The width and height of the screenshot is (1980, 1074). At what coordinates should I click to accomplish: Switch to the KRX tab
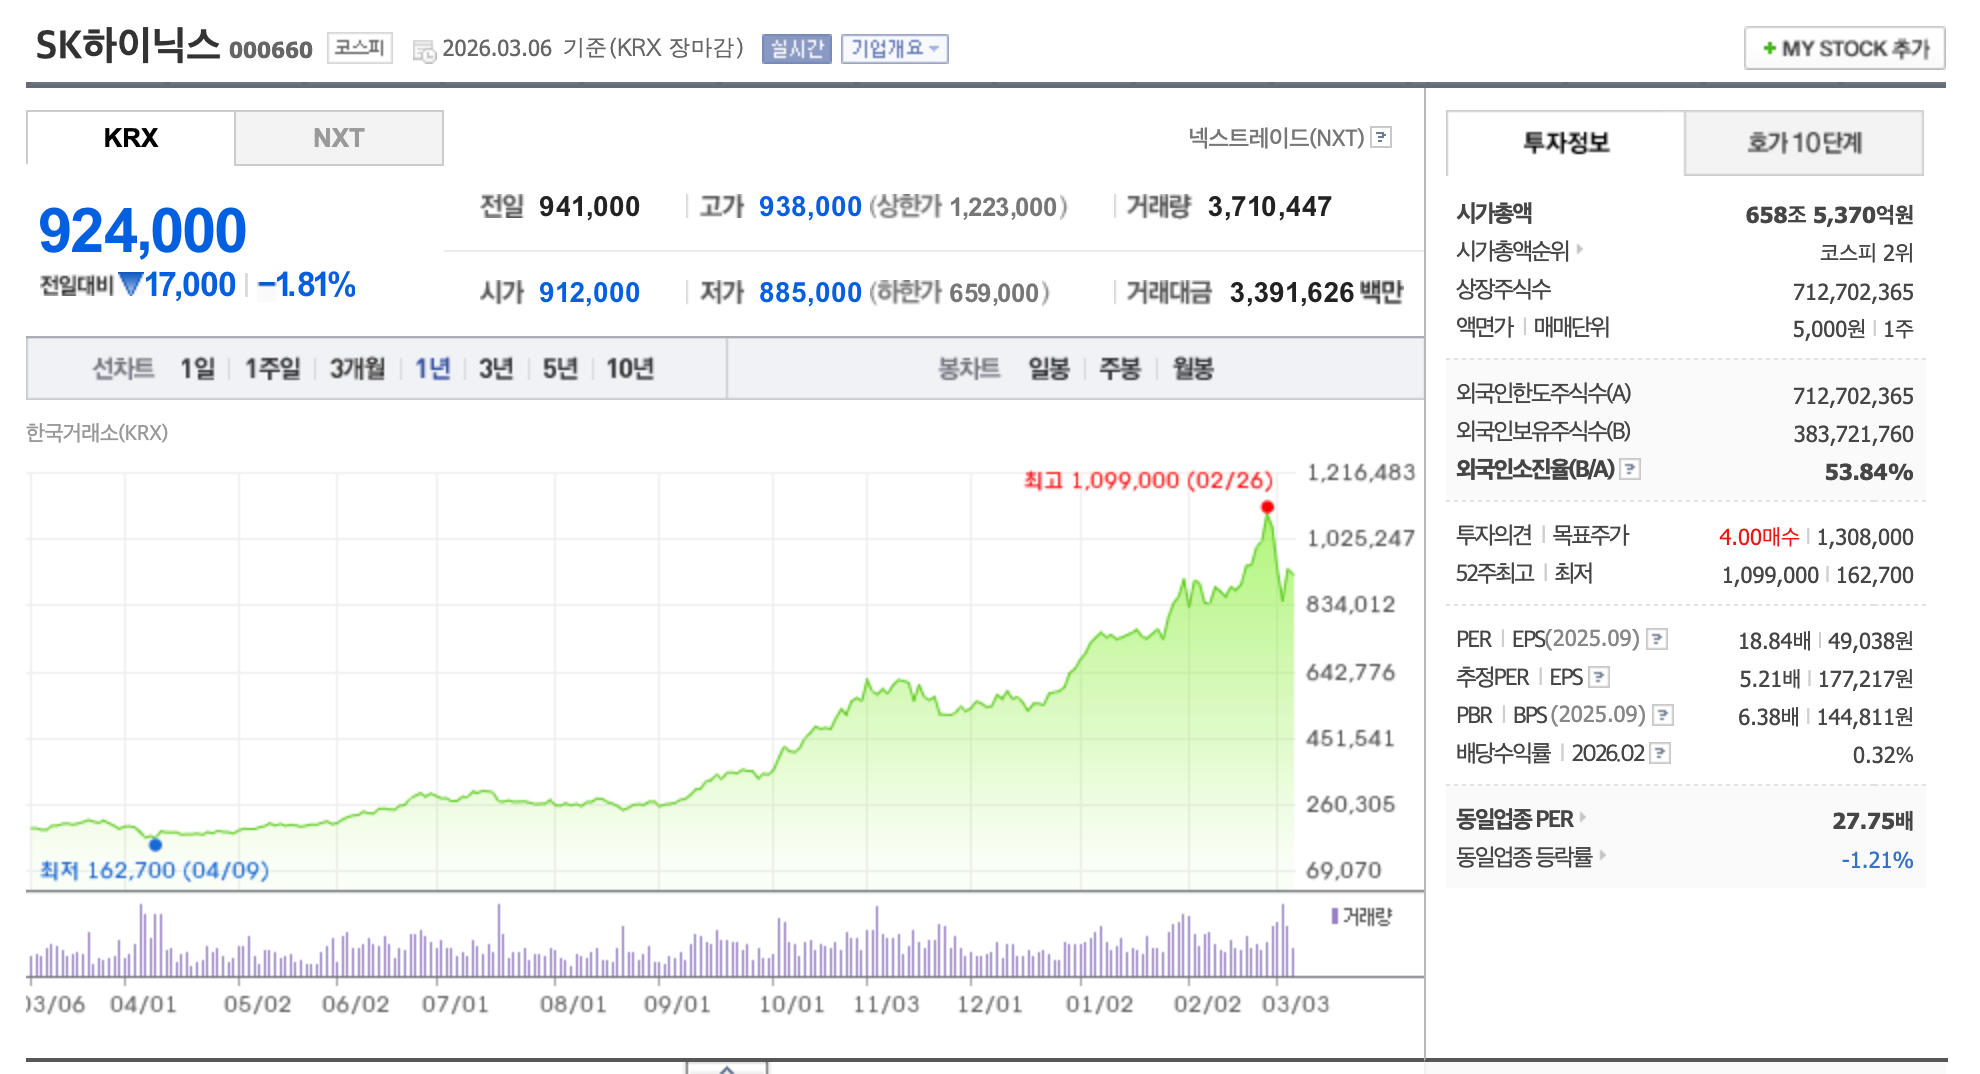coord(131,138)
